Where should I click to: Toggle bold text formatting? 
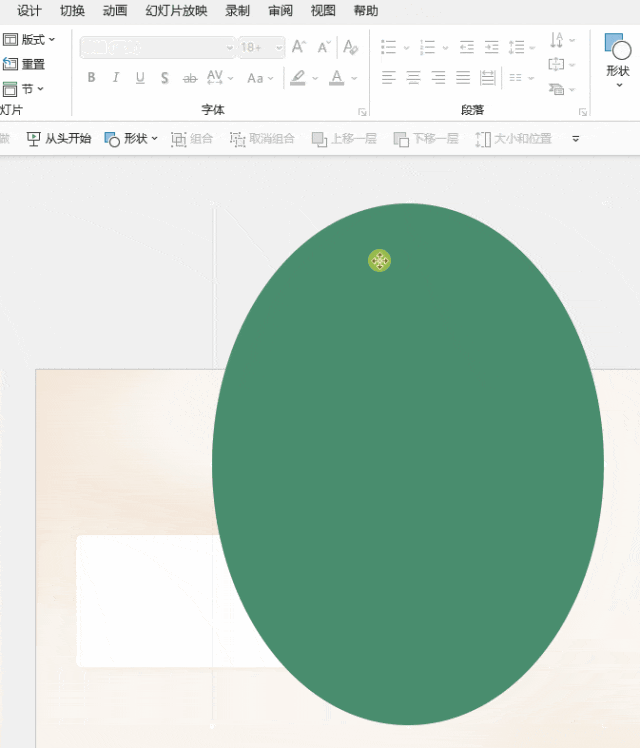[91, 78]
